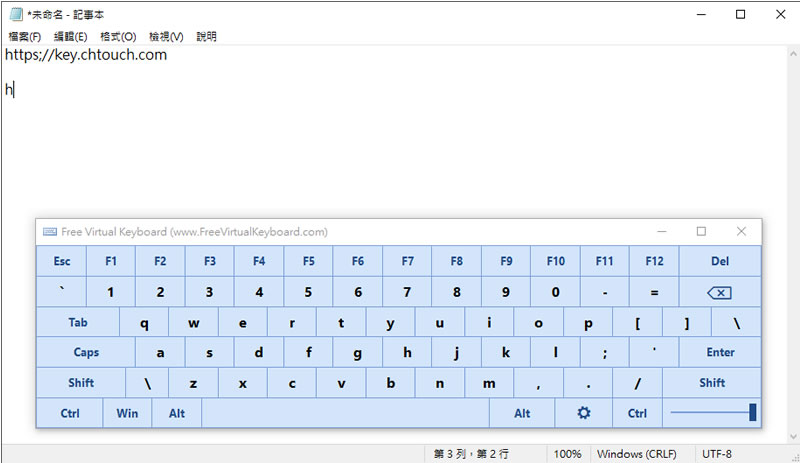Click the backtick key
This screenshot has height=463, width=800.
tap(62, 292)
